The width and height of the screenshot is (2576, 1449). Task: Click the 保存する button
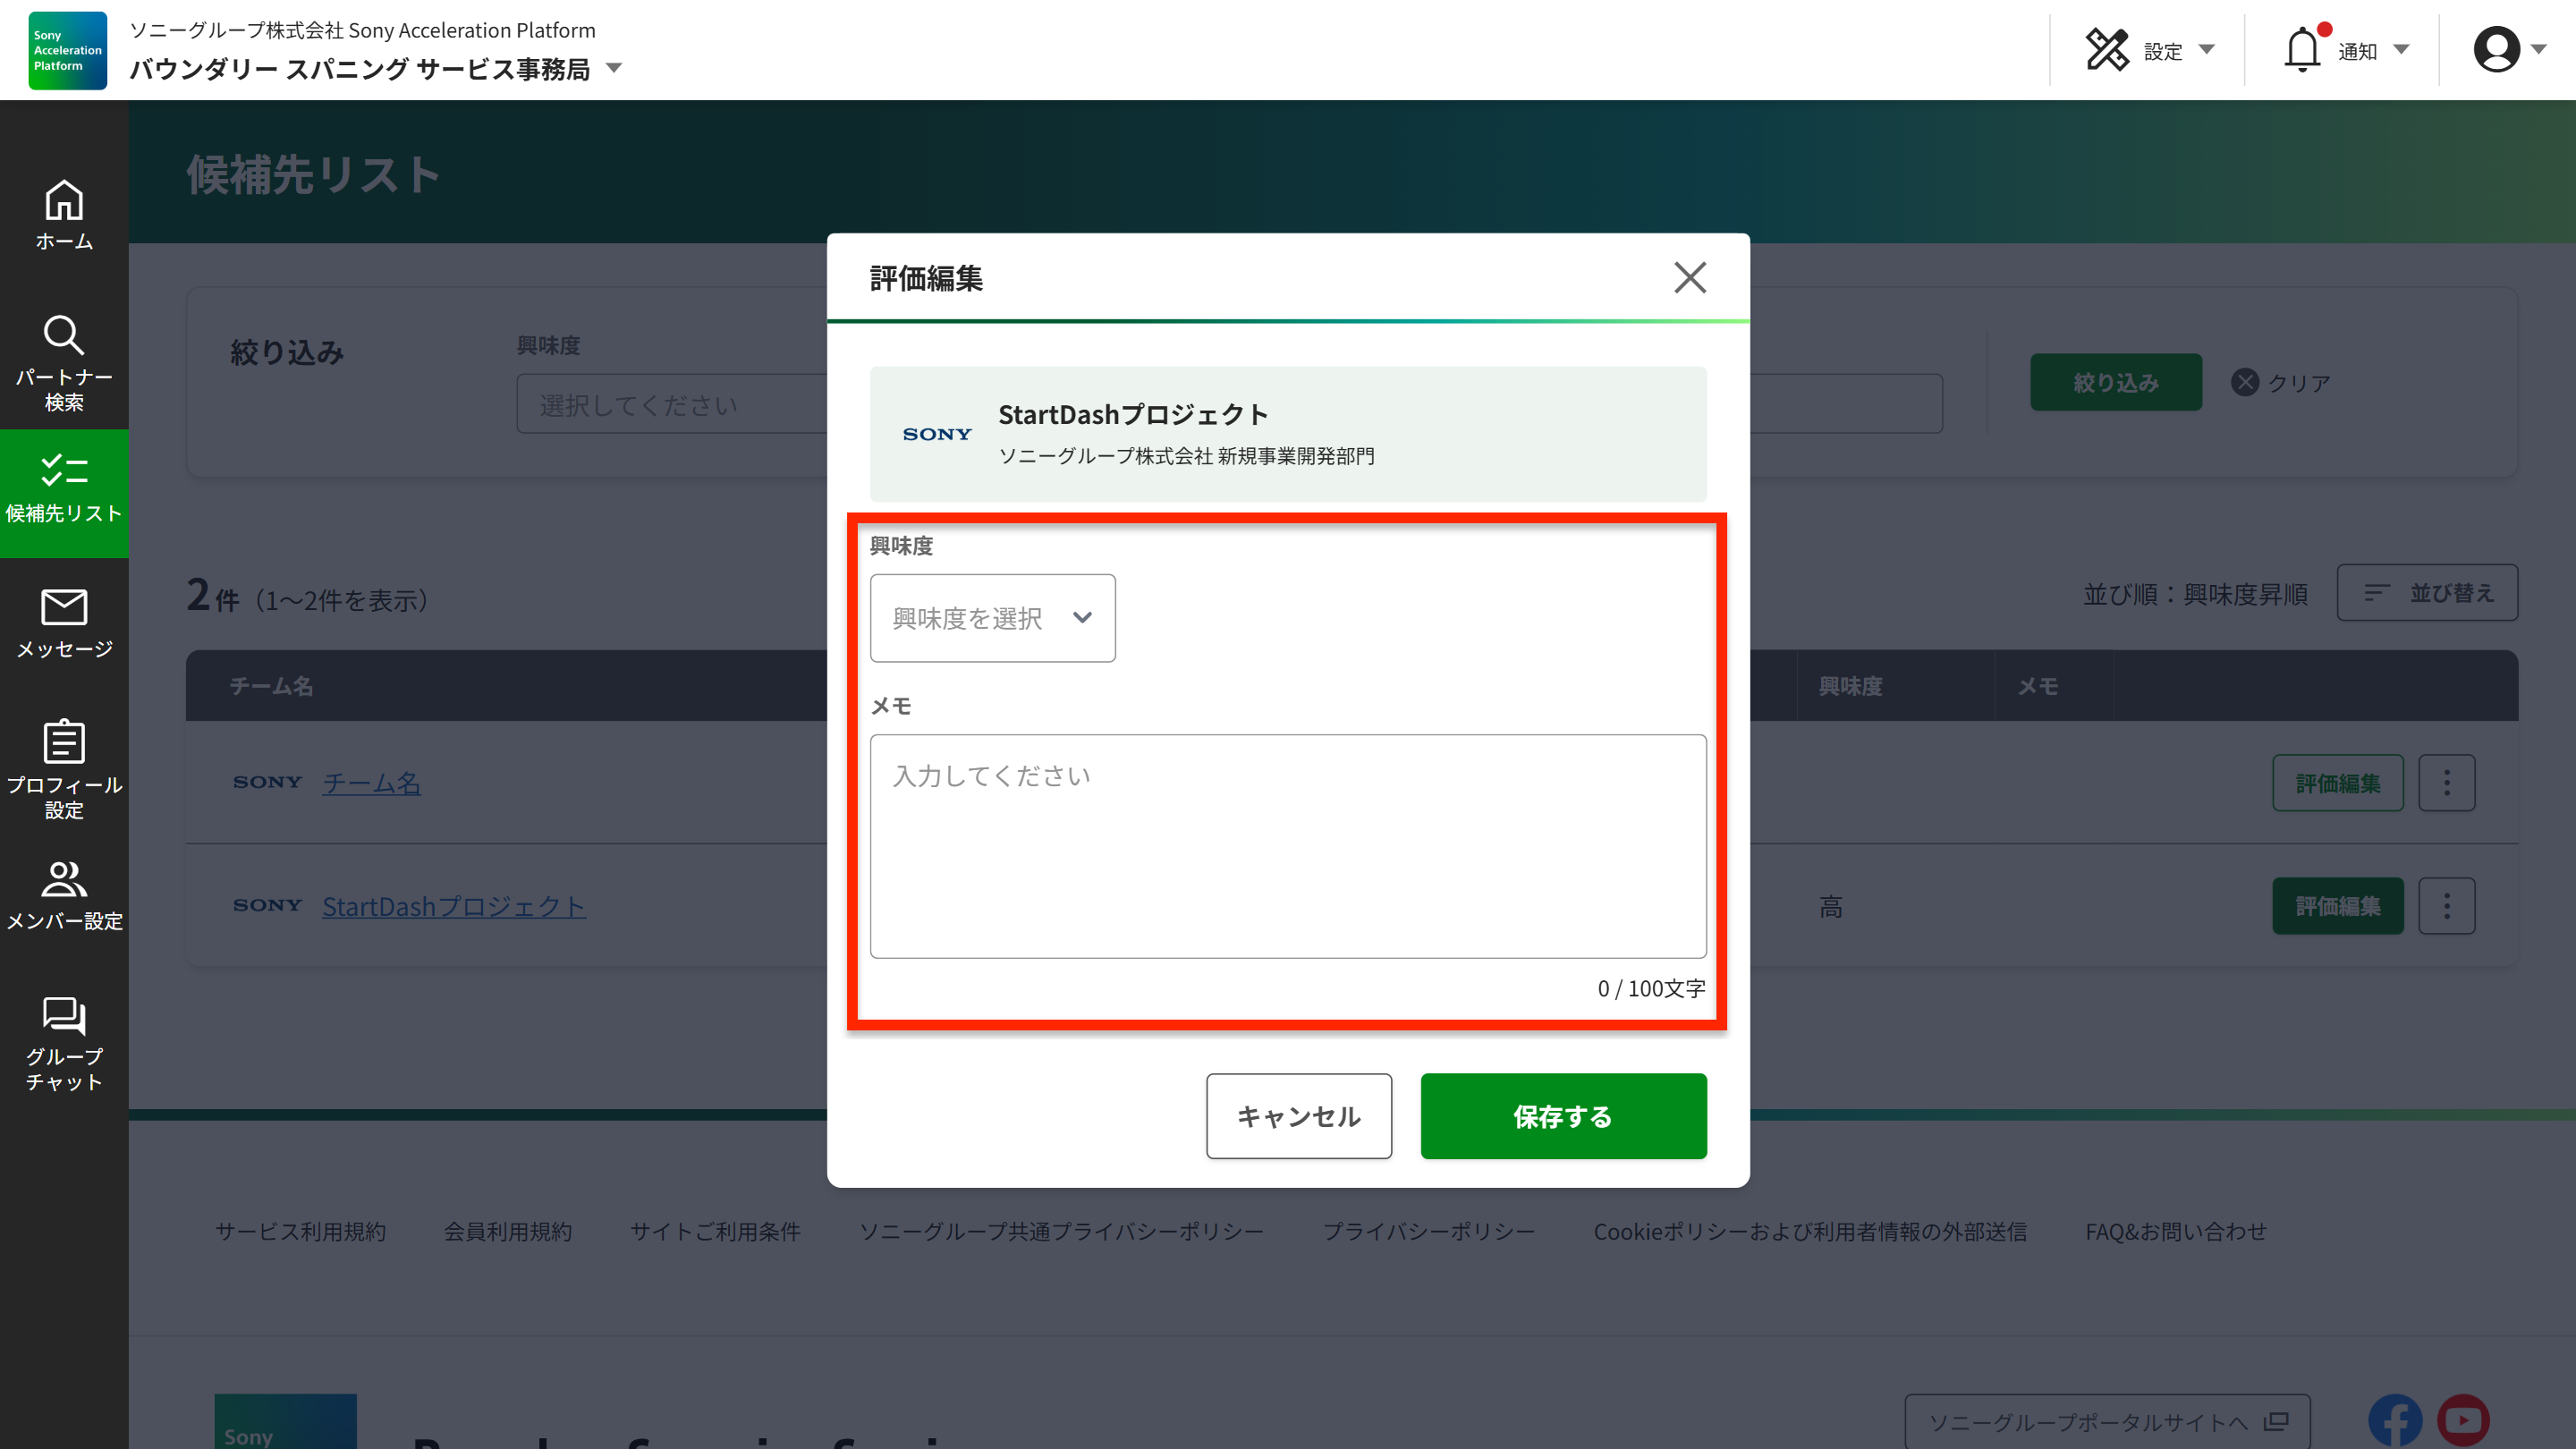pyautogui.click(x=1563, y=1116)
